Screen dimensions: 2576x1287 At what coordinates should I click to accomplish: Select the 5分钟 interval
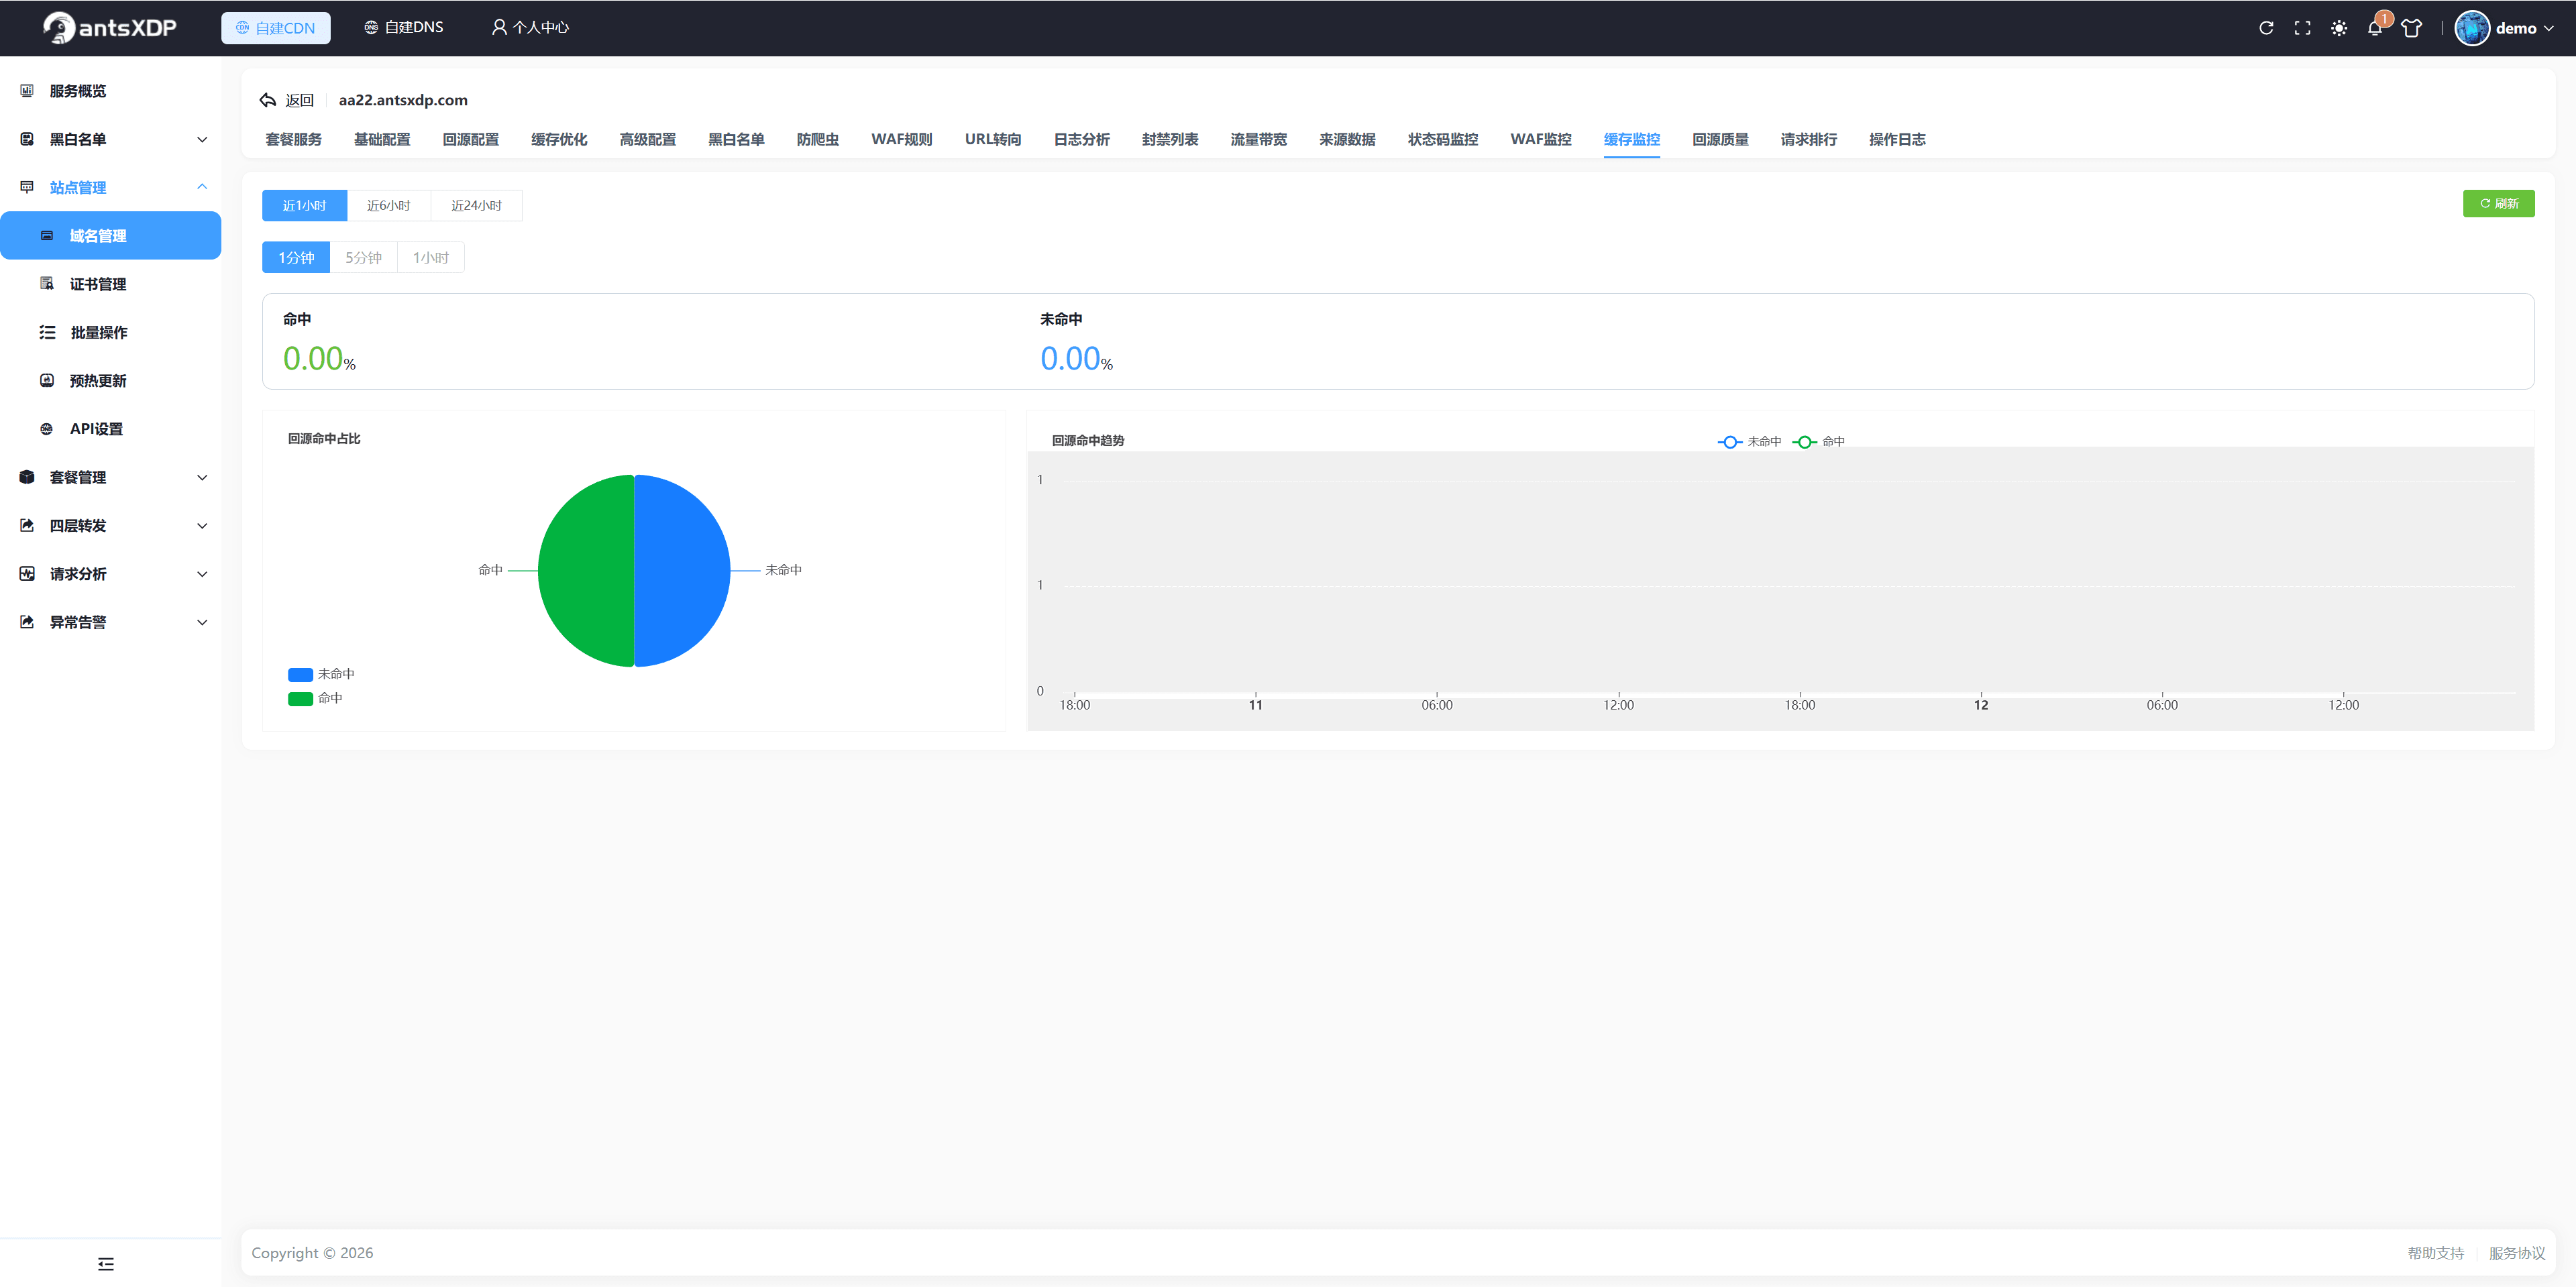(363, 257)
